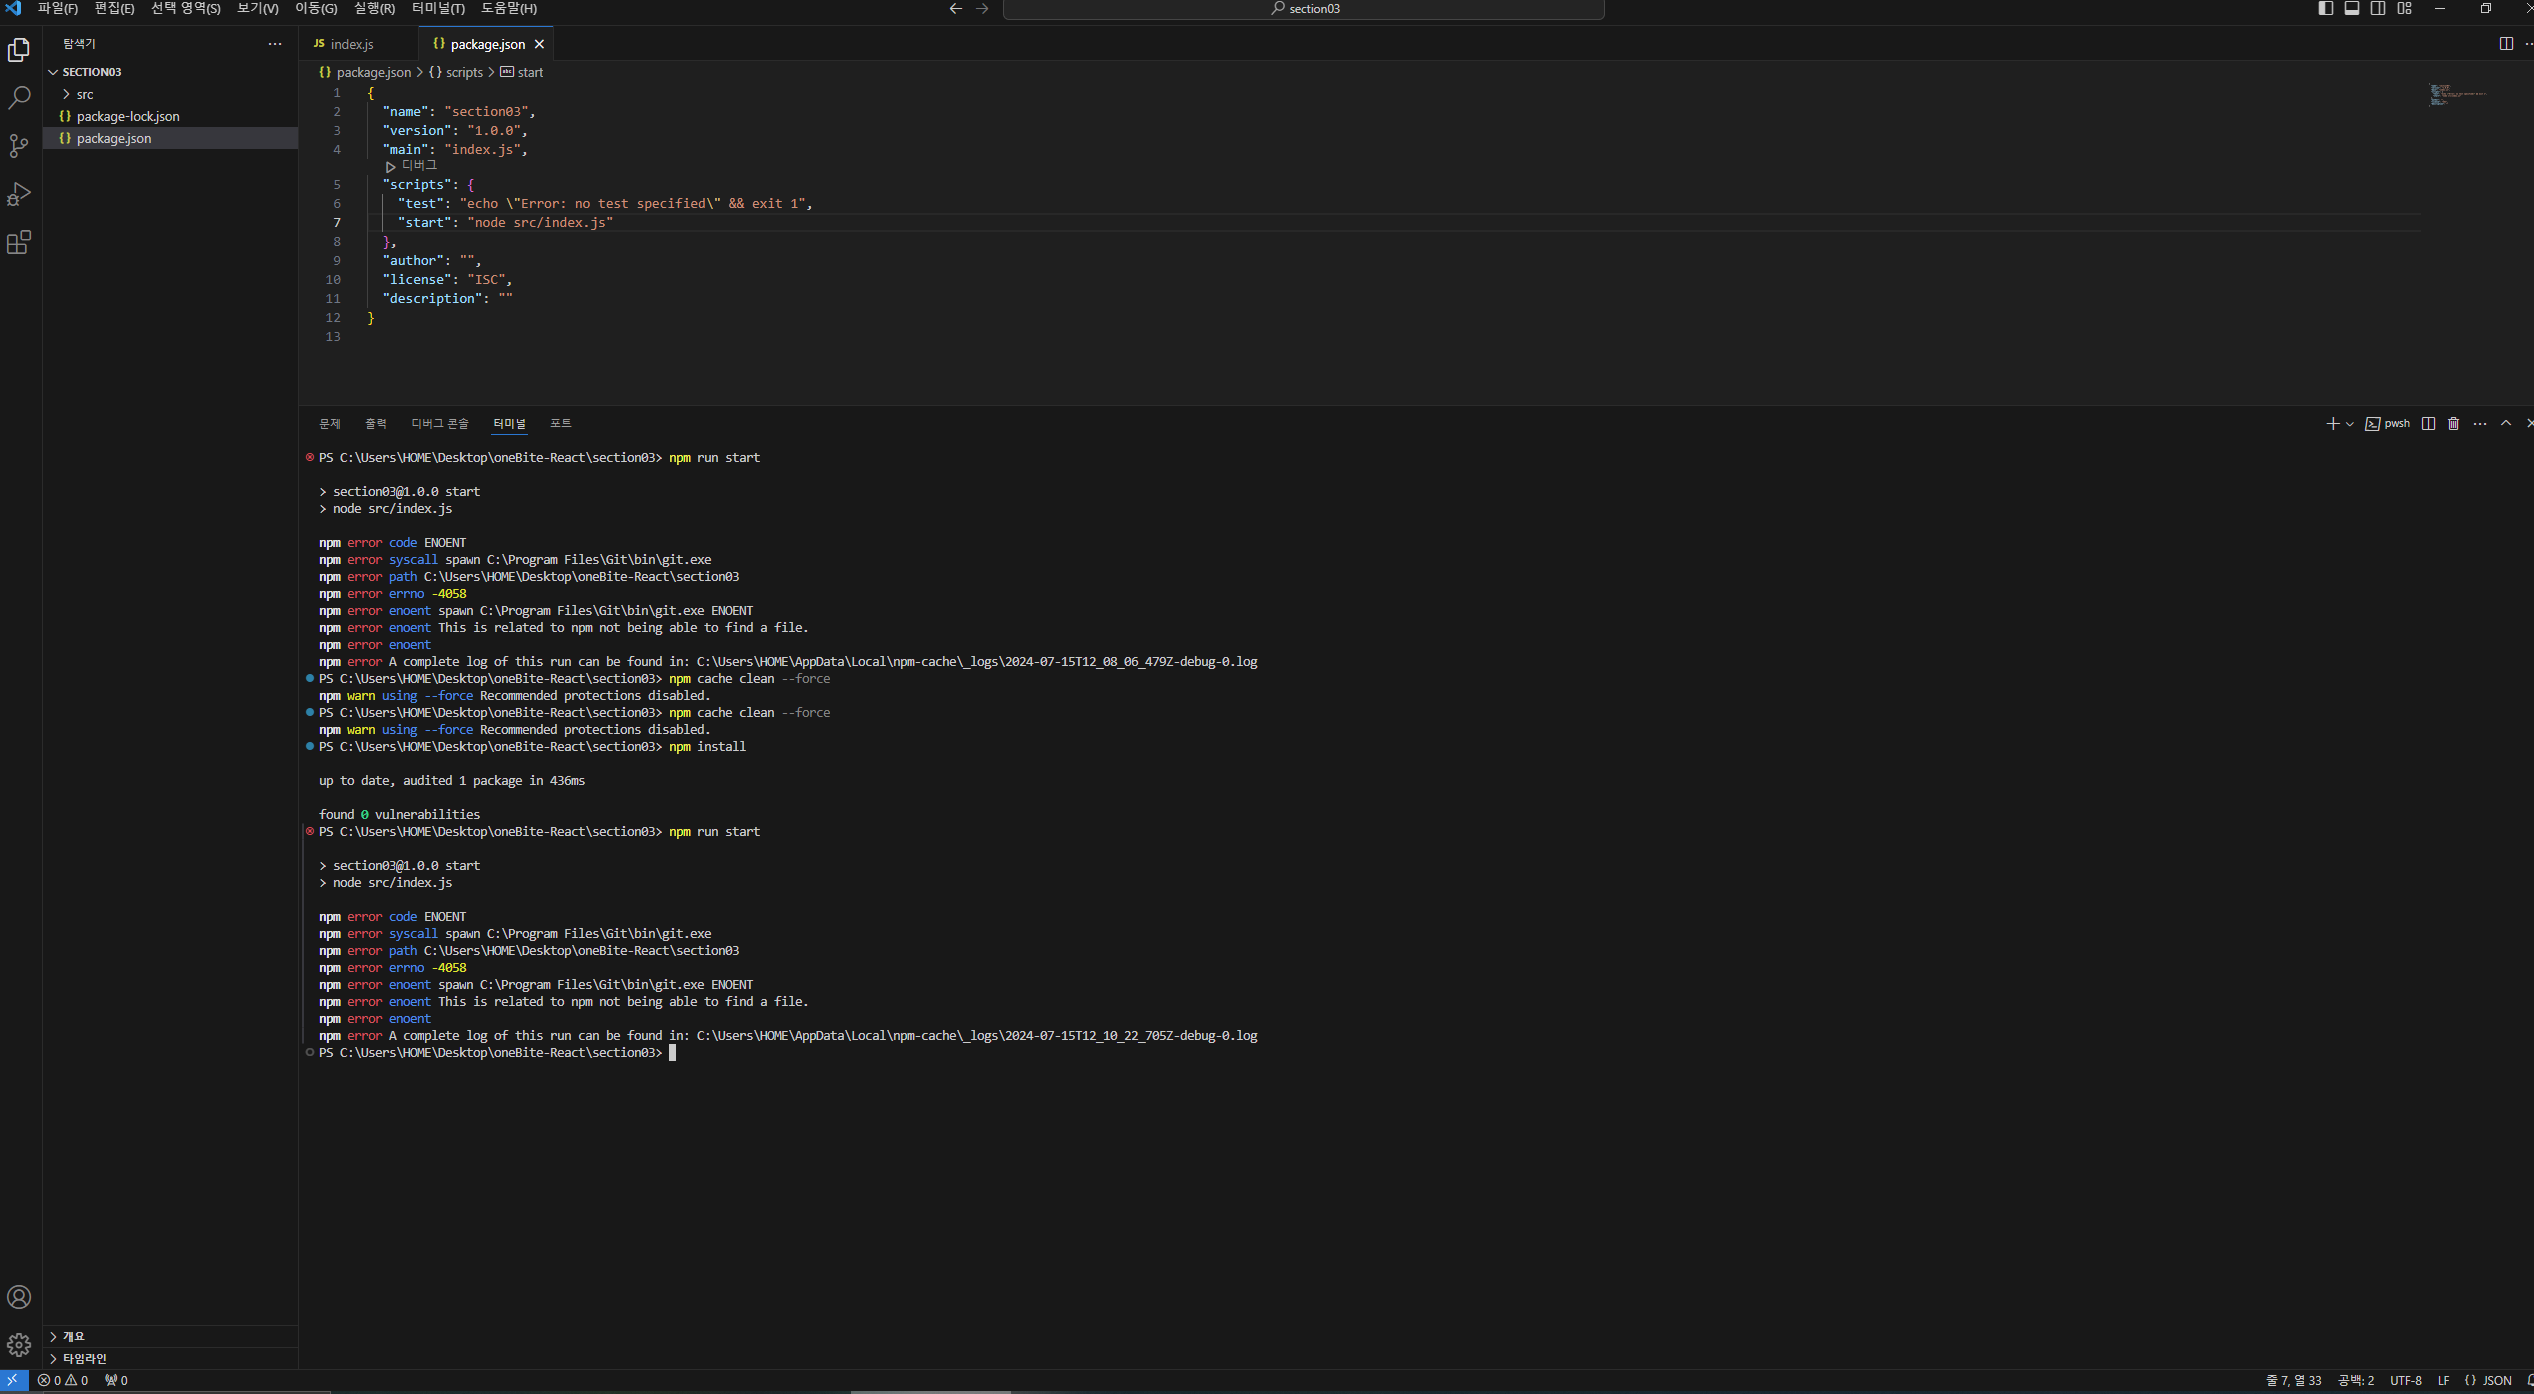
Task: Open explorer panel more actions (three dots)
Action: [x=275, y=44]
